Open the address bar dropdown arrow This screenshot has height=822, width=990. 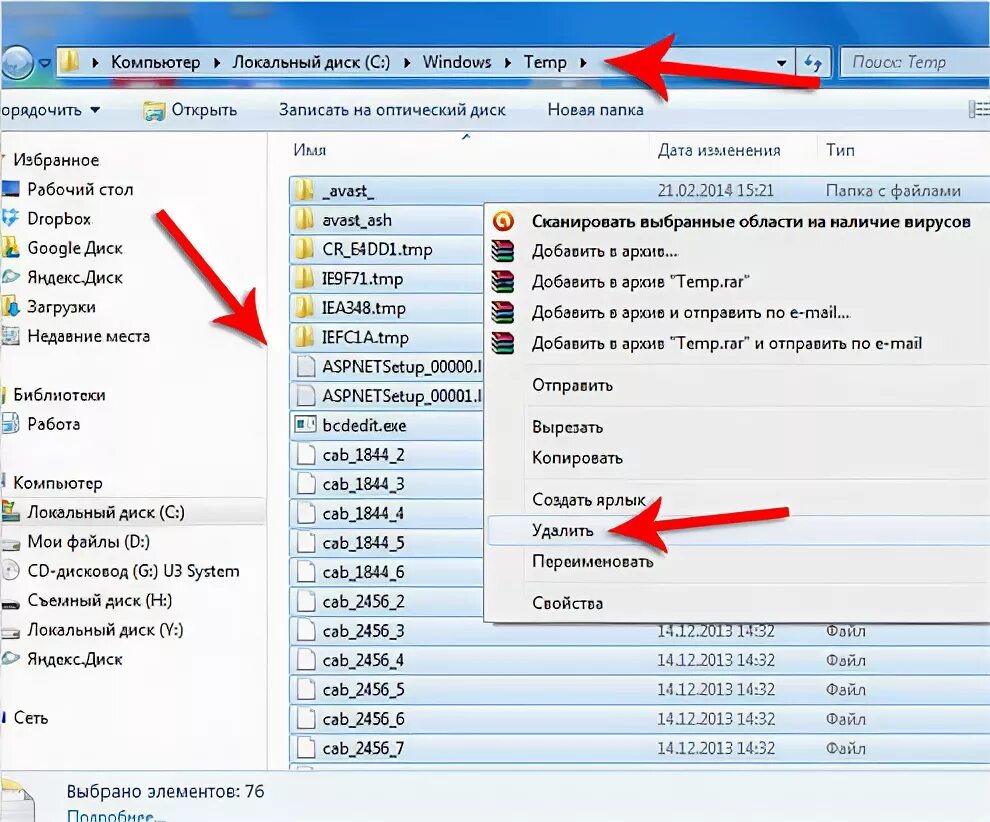pyautogui.click(x=781, y=62)
